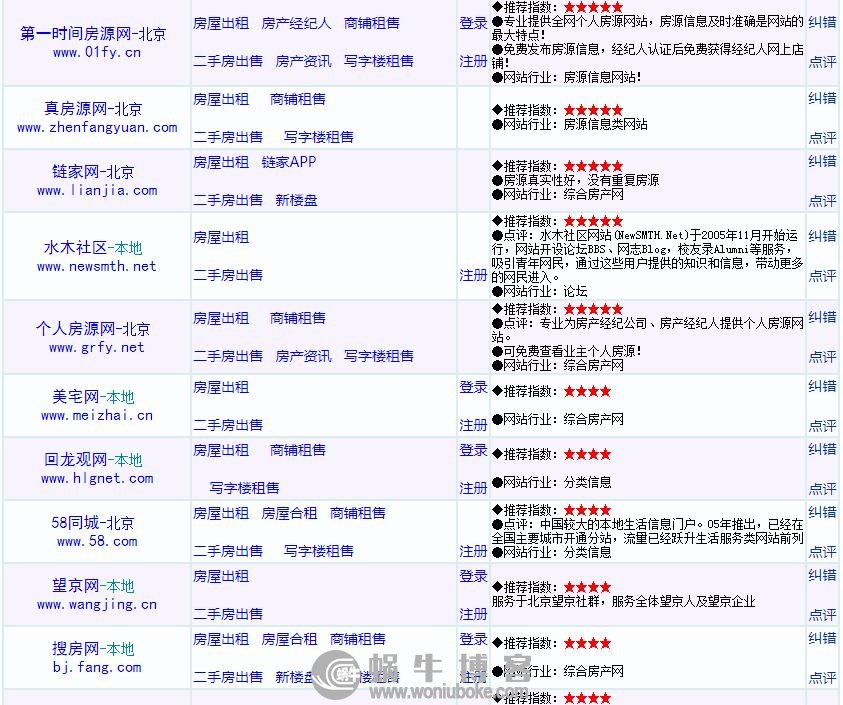This screenshot has width=843, height=705.
Task: Click 点评 in 第一时间房源网 row
Action: [823, 62]
